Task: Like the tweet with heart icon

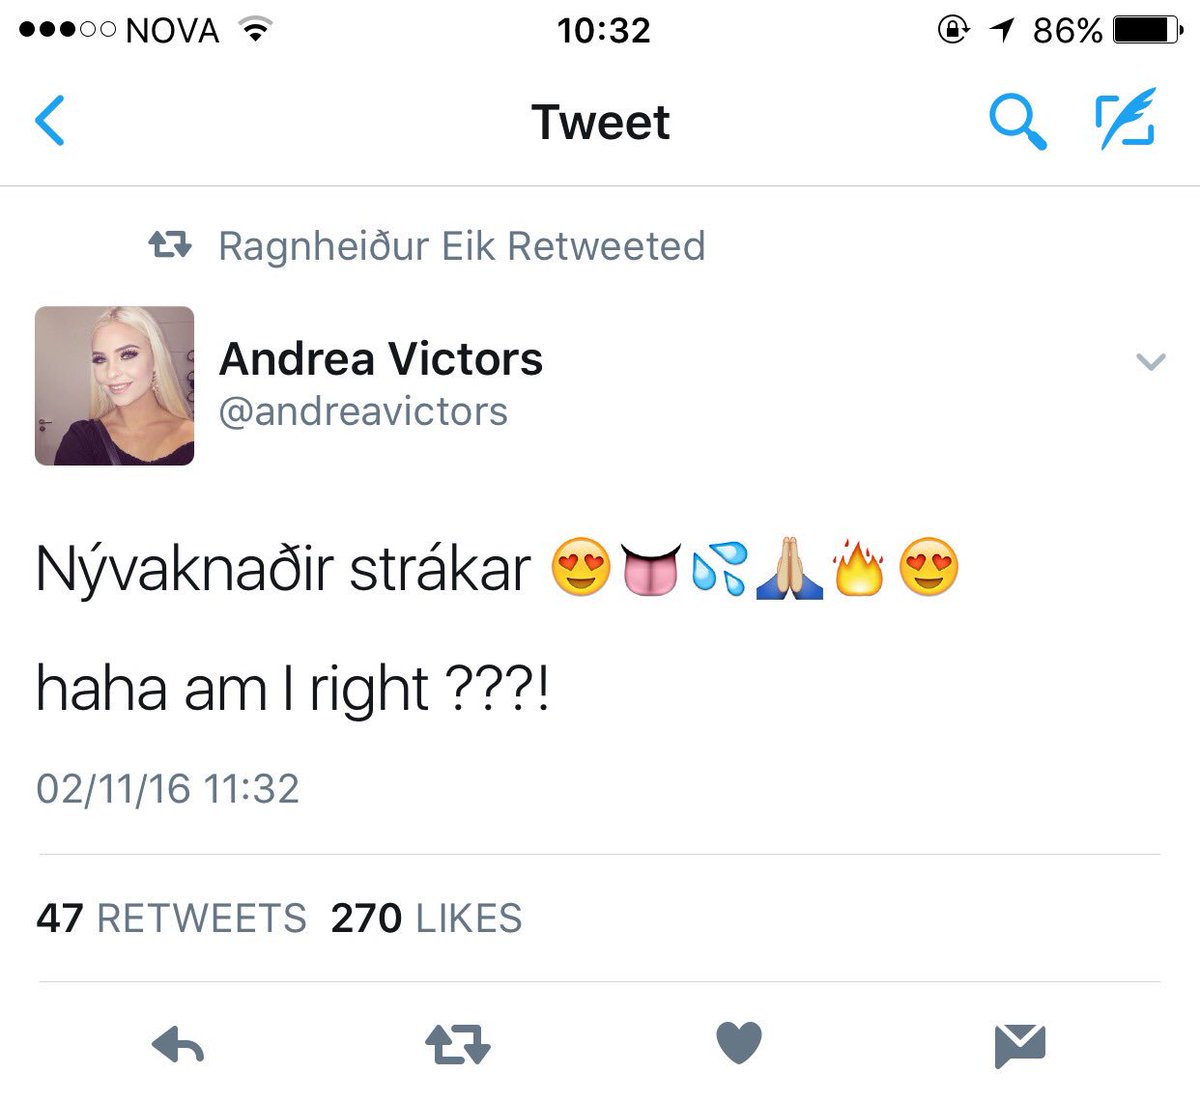Action: [739, 1043]
